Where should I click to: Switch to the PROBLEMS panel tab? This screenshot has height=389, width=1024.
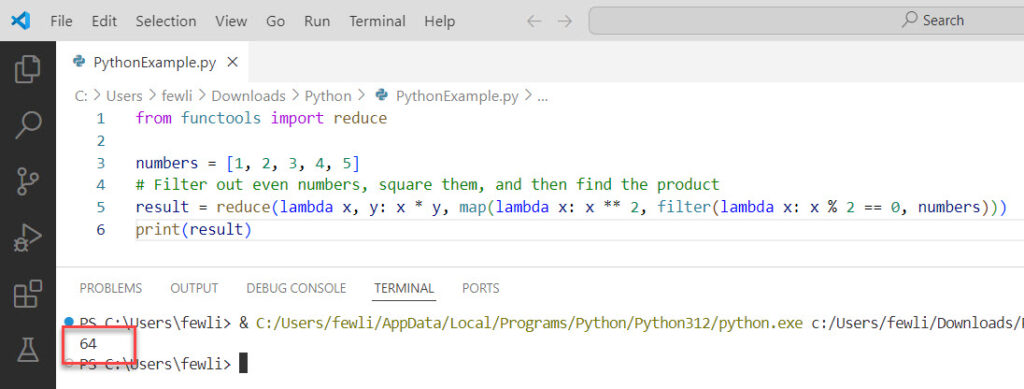point(110,288)
